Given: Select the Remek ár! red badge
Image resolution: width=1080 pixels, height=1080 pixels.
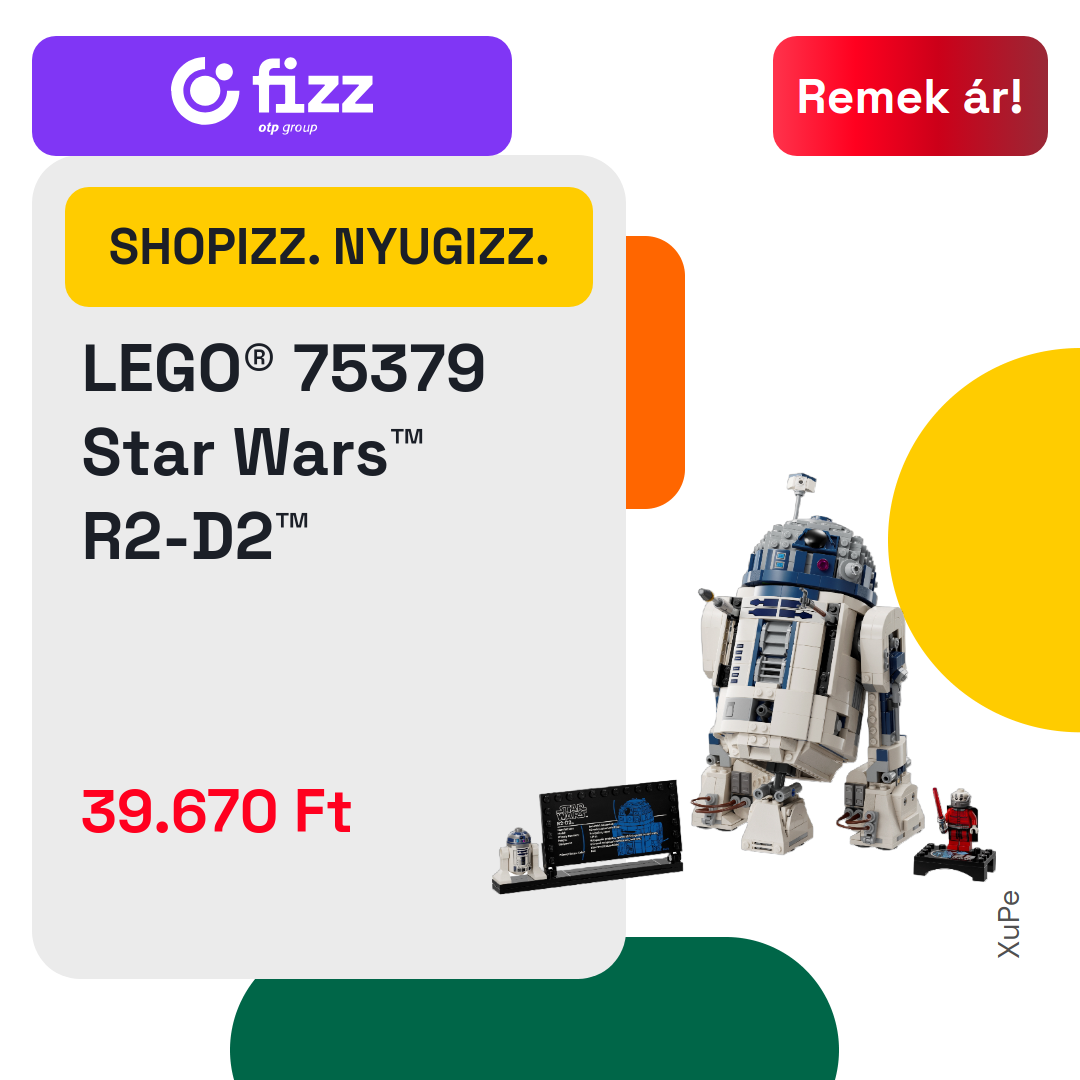Looking at the screenshot, I should click(x=910, y=96).
